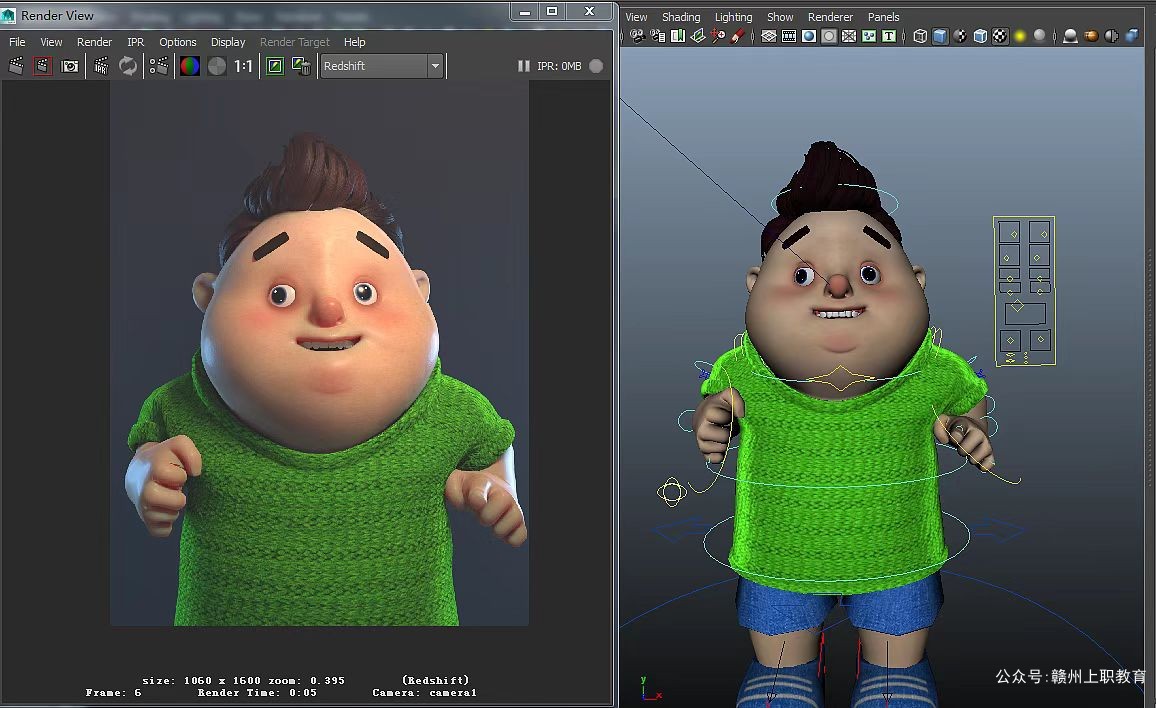Toggle Textured display in the viewport
1156x708 pixels.
coord(1000,35)
